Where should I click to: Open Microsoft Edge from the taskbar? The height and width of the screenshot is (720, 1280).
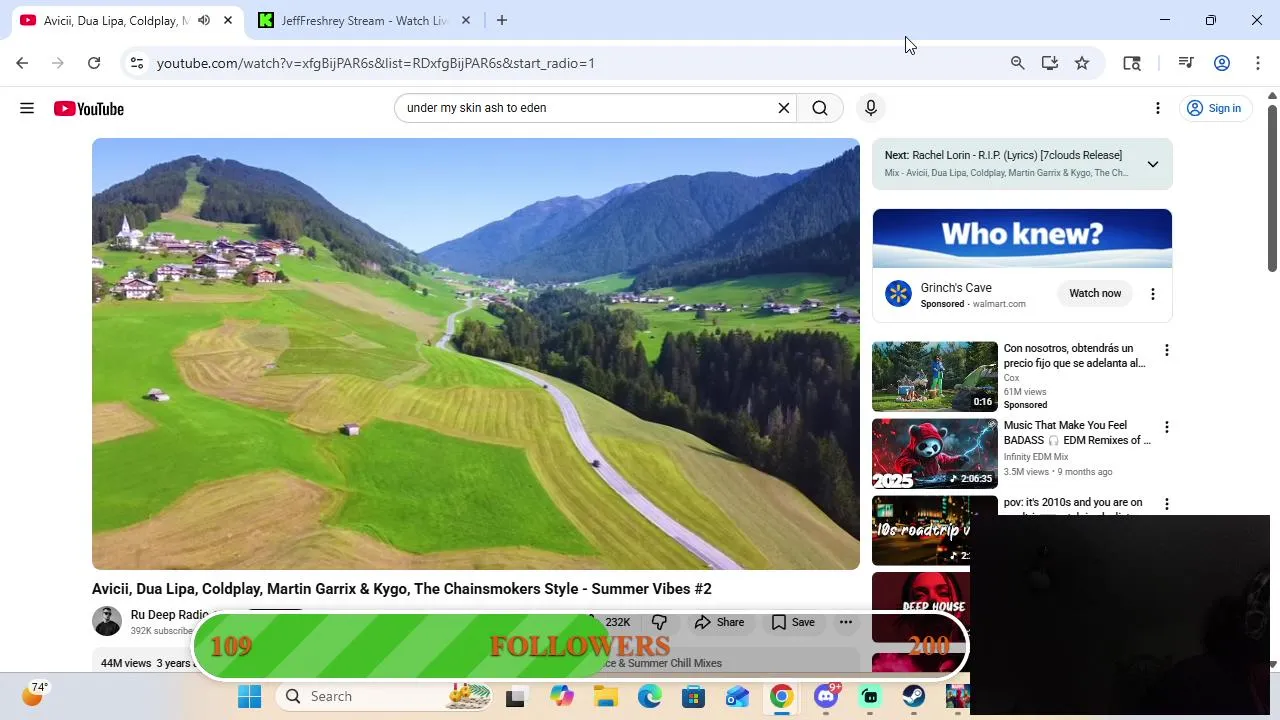tap(650, 696)
